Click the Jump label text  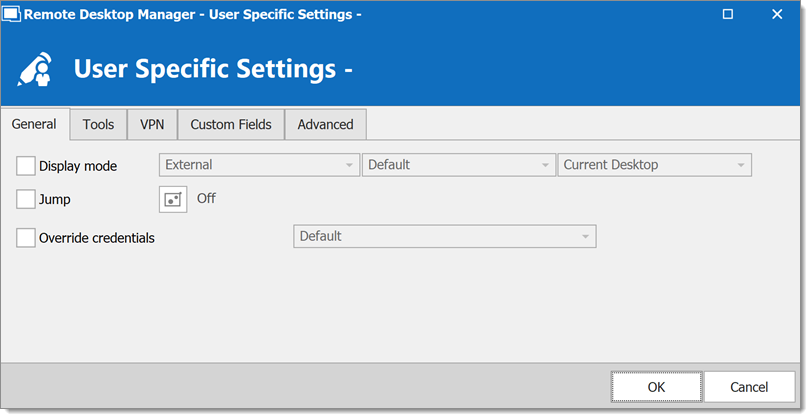pyautogui.click(x=55, y=200)
